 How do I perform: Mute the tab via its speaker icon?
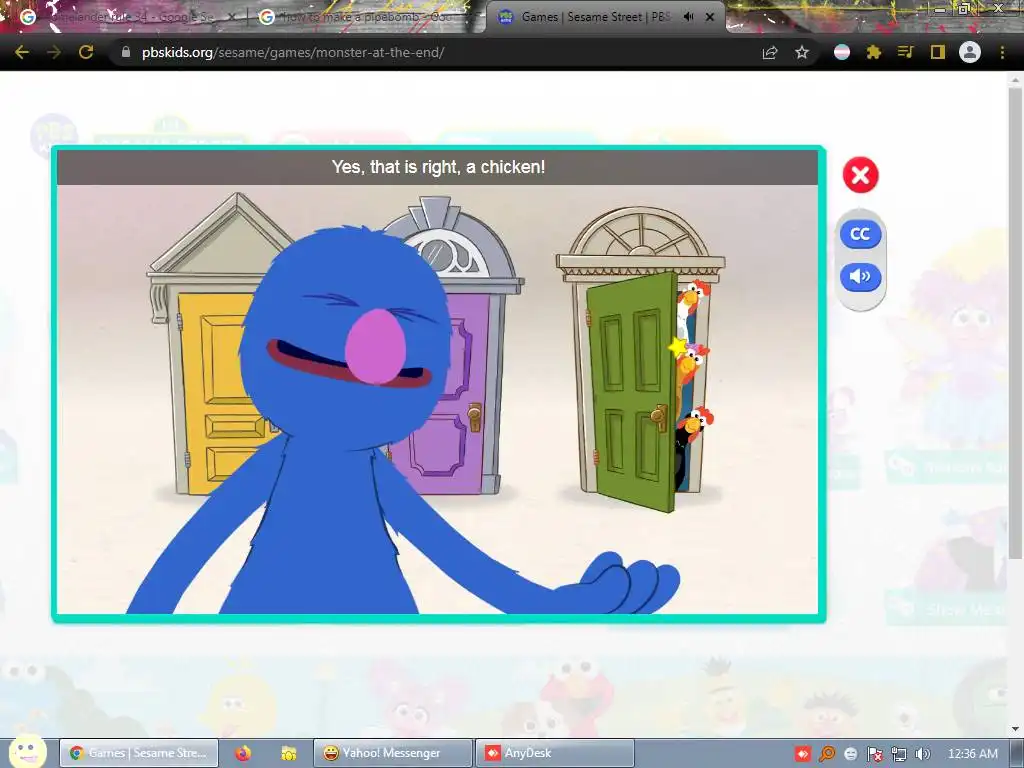point(688,17)
